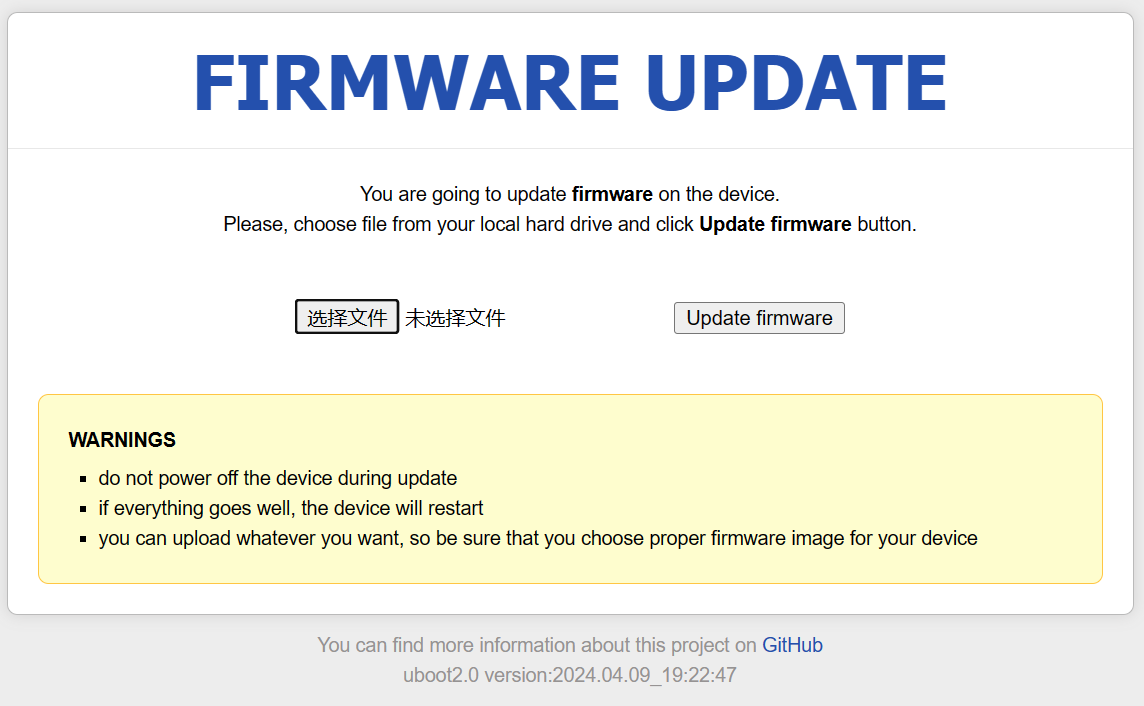Click the 'device will restart' warning line
Viewport: 1144px width, 706px height.
point(291,508)
